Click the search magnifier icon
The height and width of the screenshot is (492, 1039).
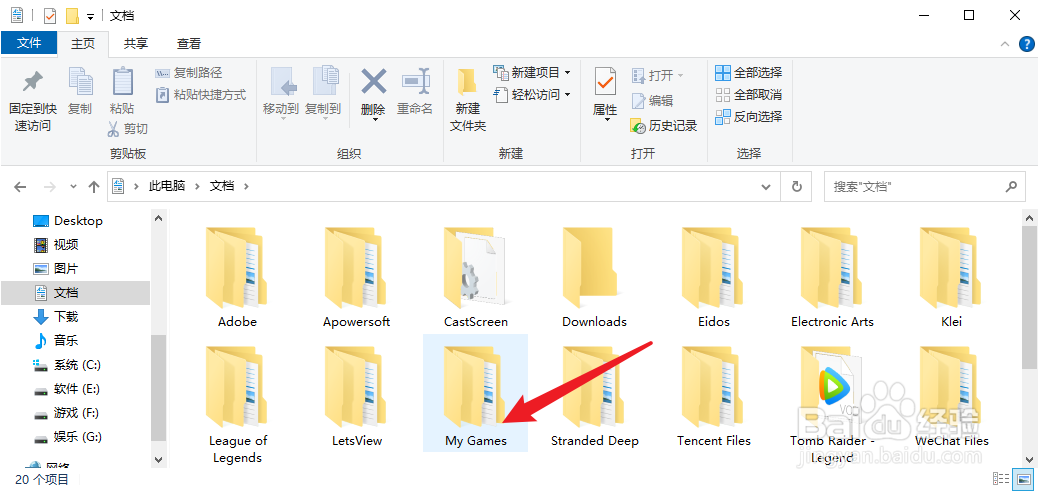coord(1011,187)
